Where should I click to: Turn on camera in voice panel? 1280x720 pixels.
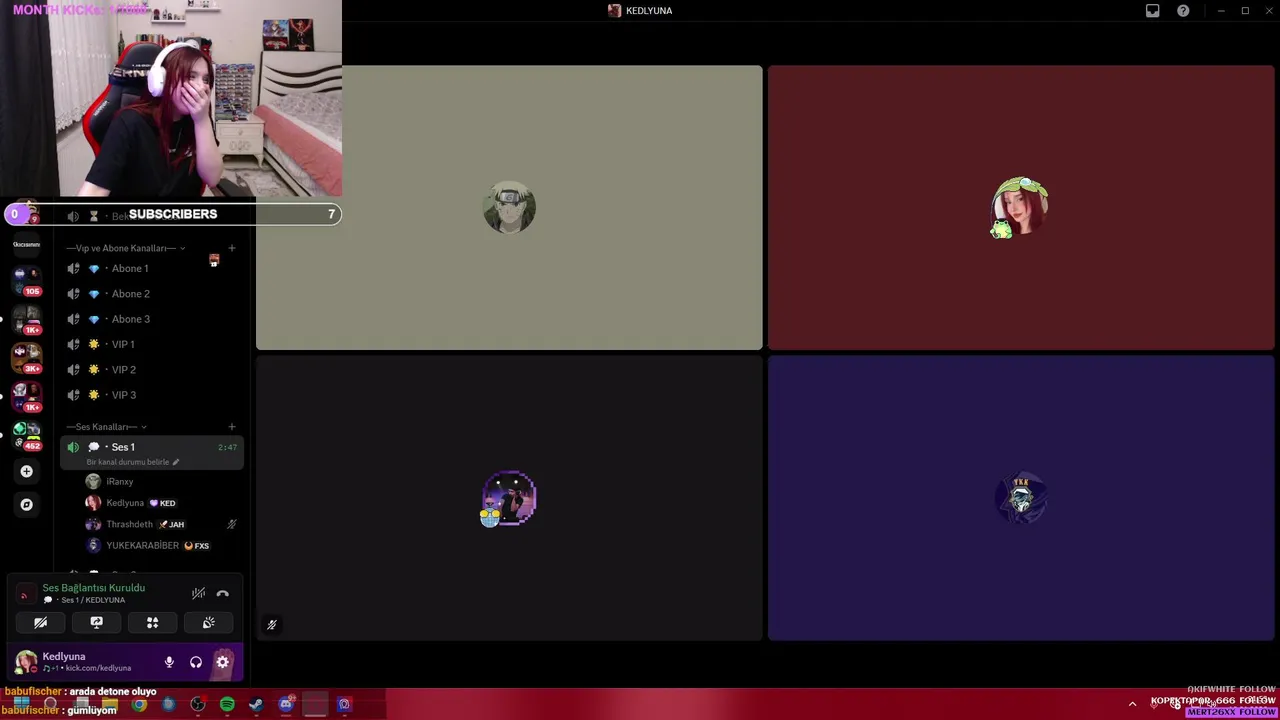click(40, 622)
